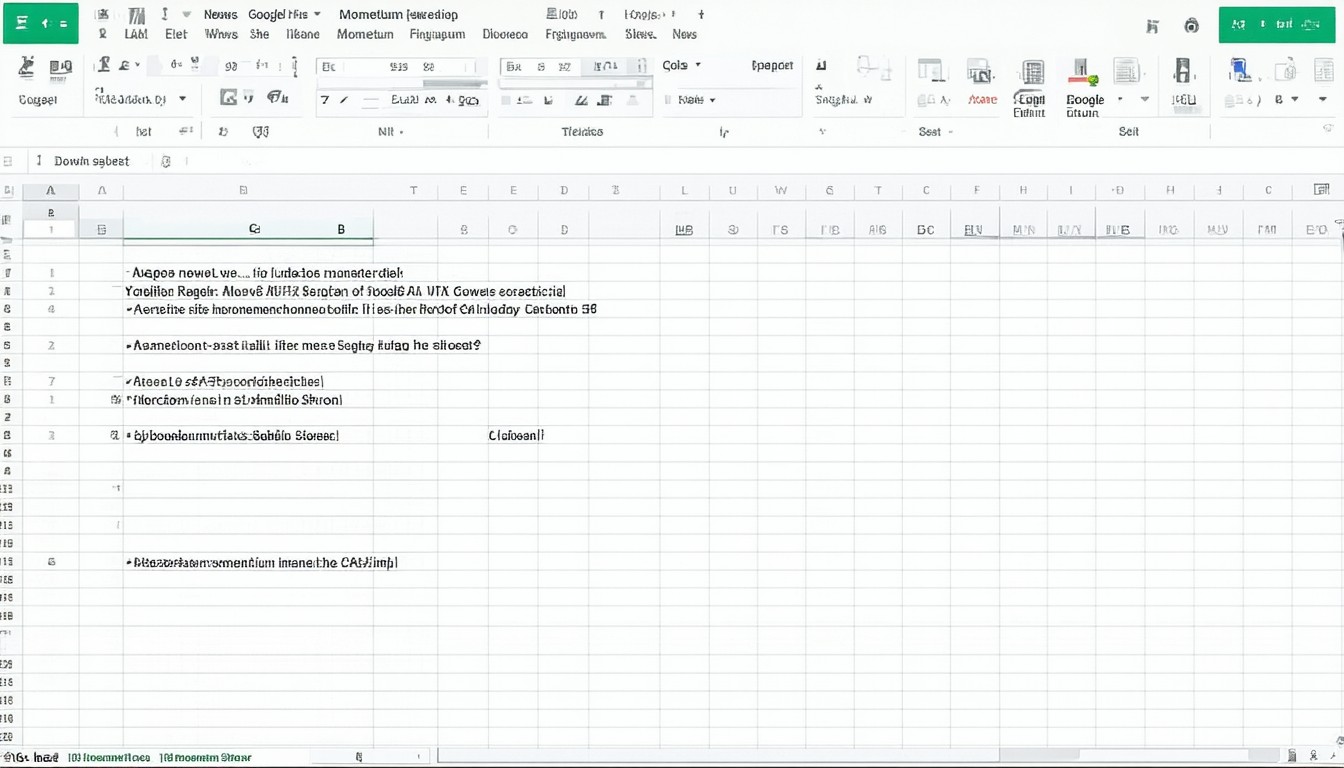Click the Google ribbon icon with red bar
The image size is (1344, 768).
[1082, 72]
